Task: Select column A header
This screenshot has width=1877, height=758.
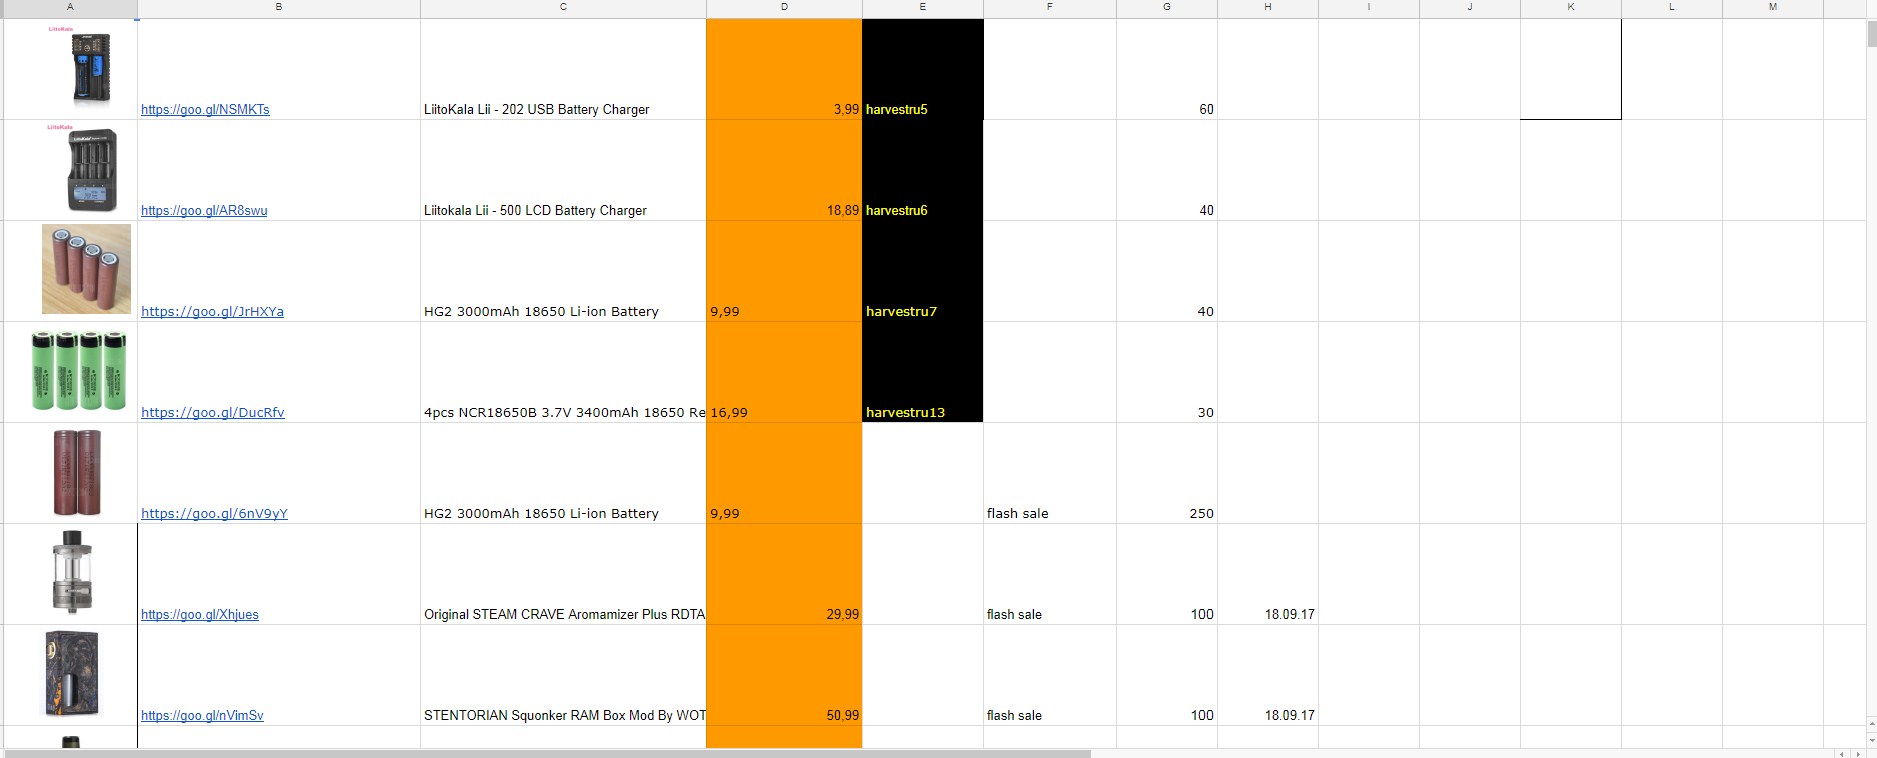Action: (70, 7)
